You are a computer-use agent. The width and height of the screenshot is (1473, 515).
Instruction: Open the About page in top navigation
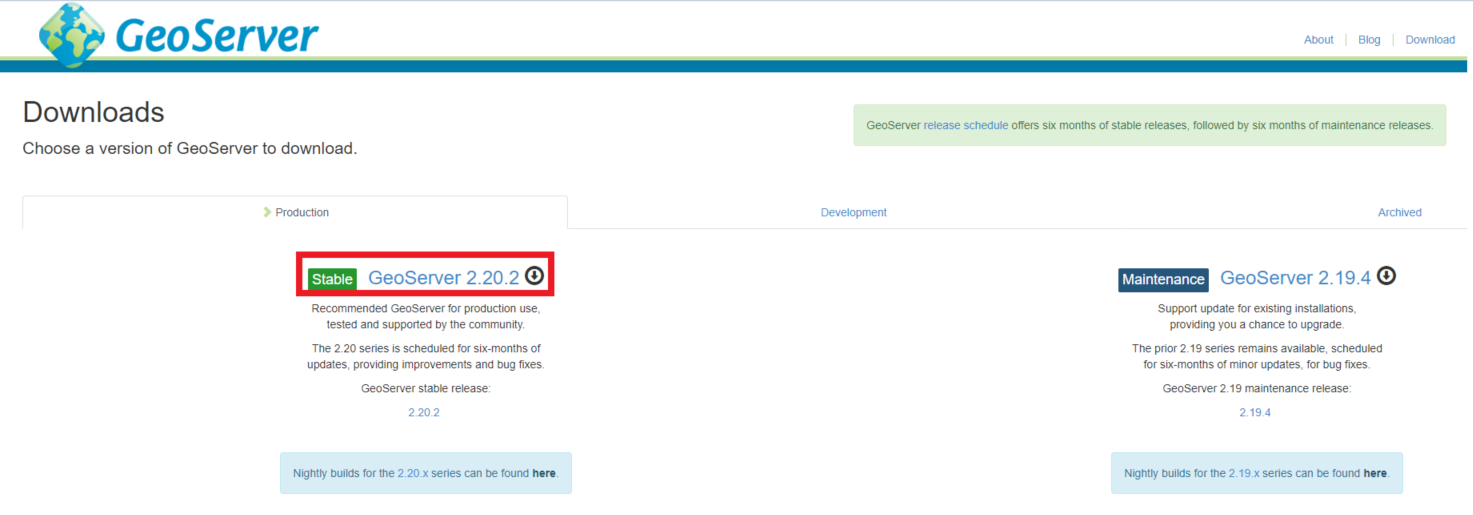(x=1318, y=40)
